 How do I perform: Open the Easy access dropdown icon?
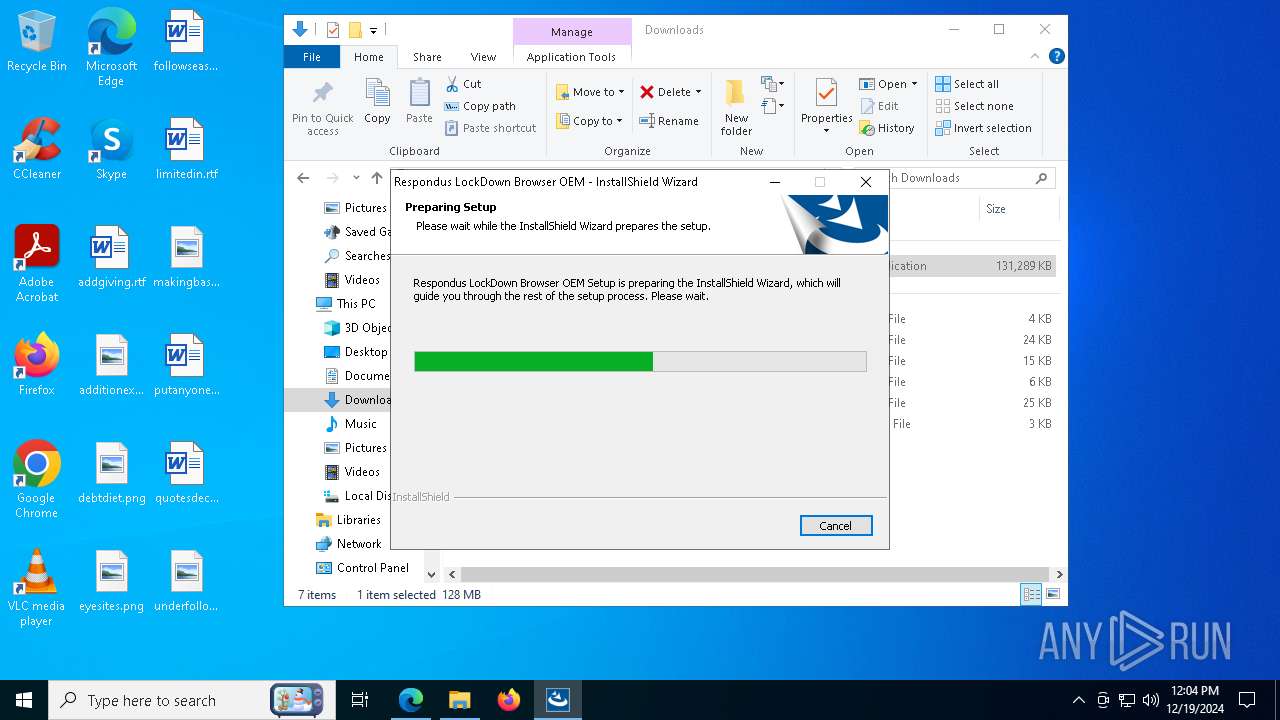(x=772, y=106)
